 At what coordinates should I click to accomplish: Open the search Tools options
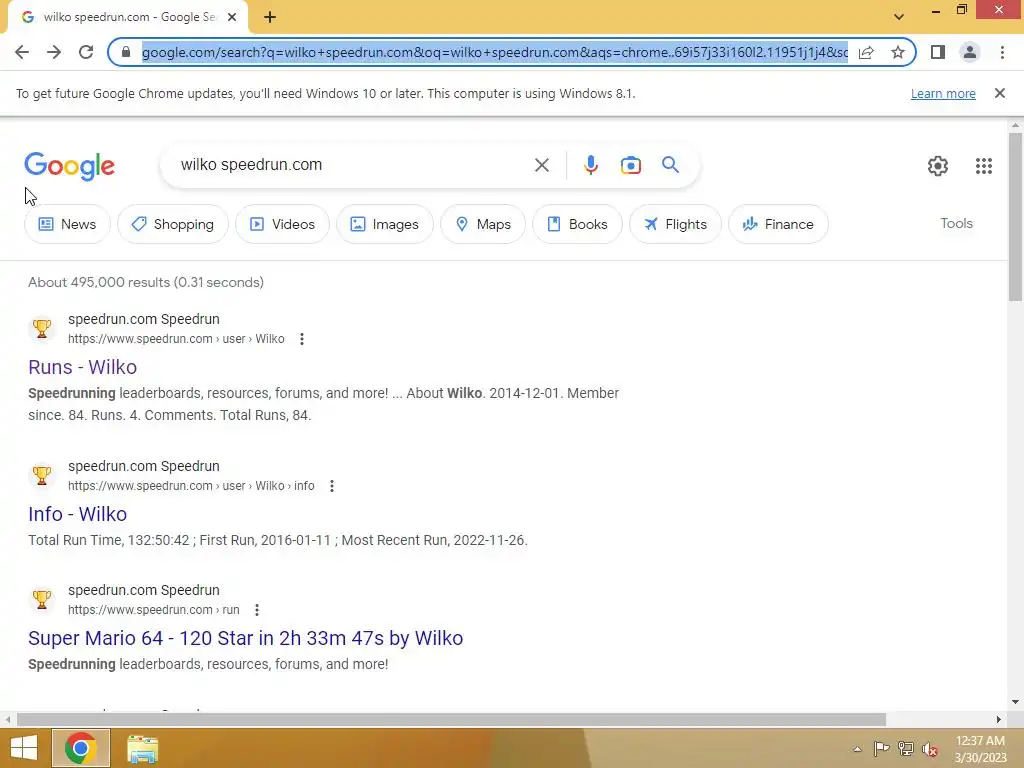click(x=956, y=223)
